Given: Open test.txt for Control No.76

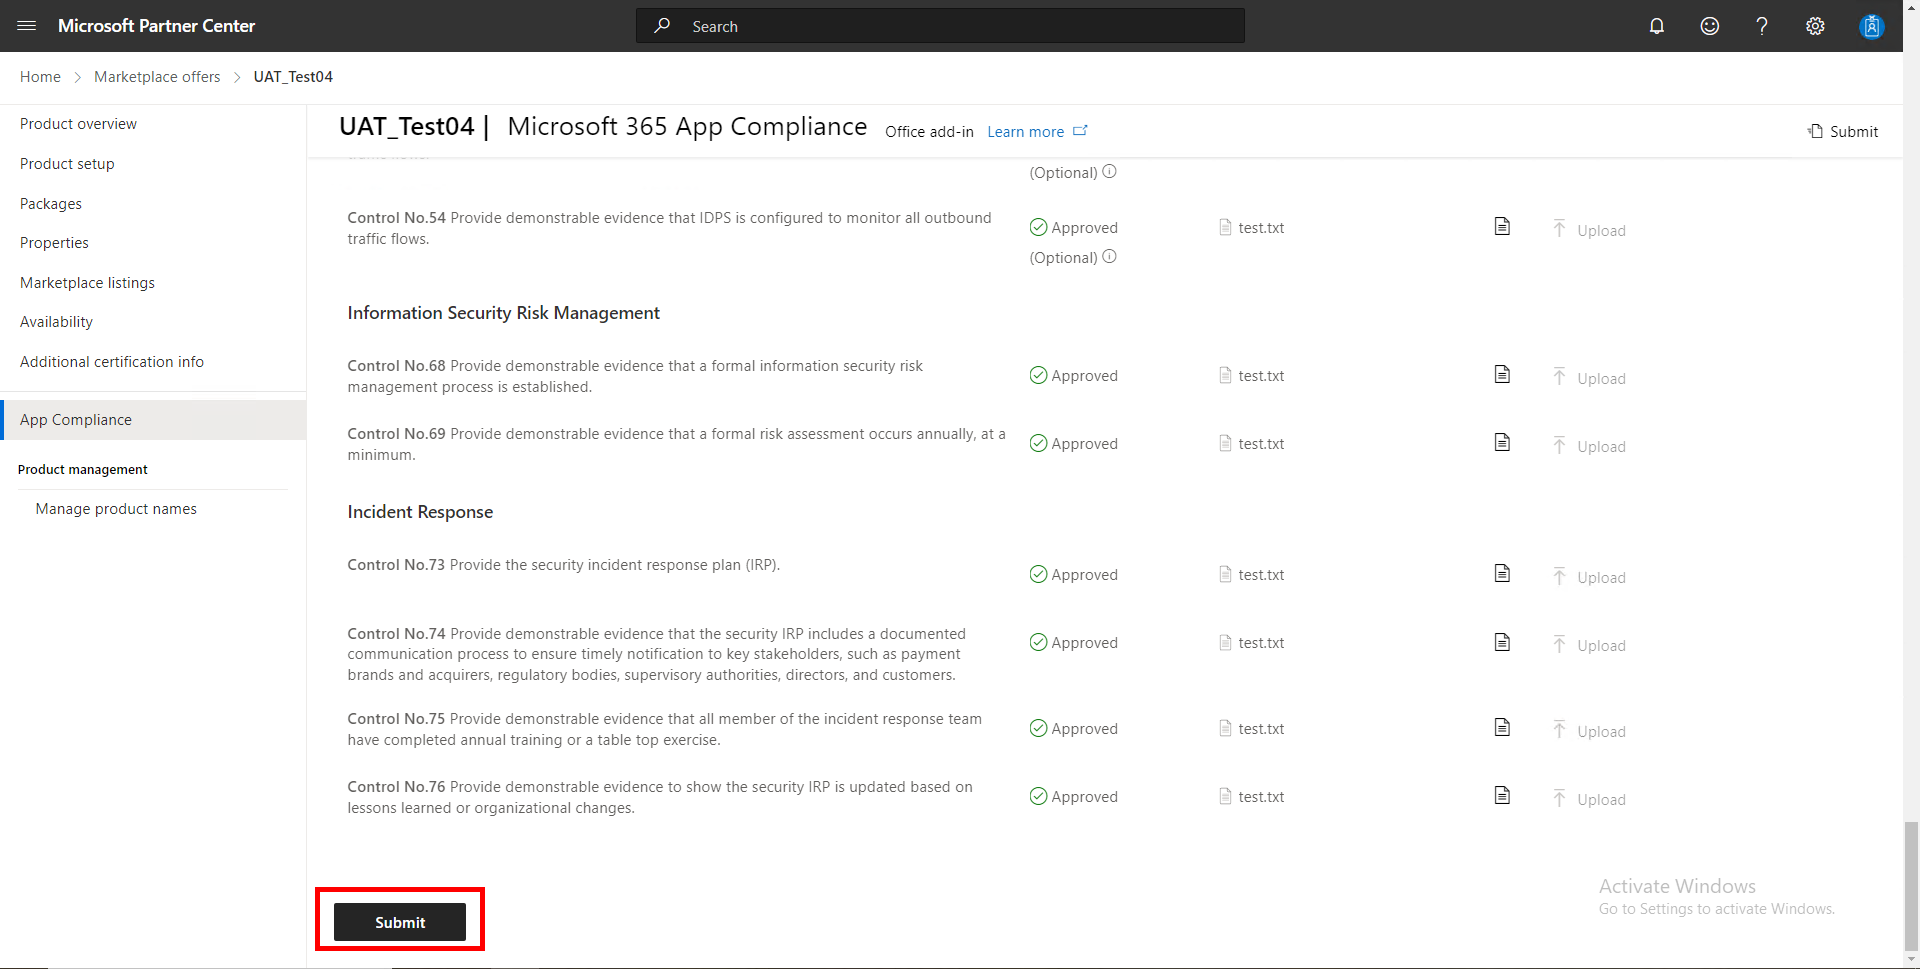Looking at the screenshot, I should pyautogui.click(x=1252, y=797).
